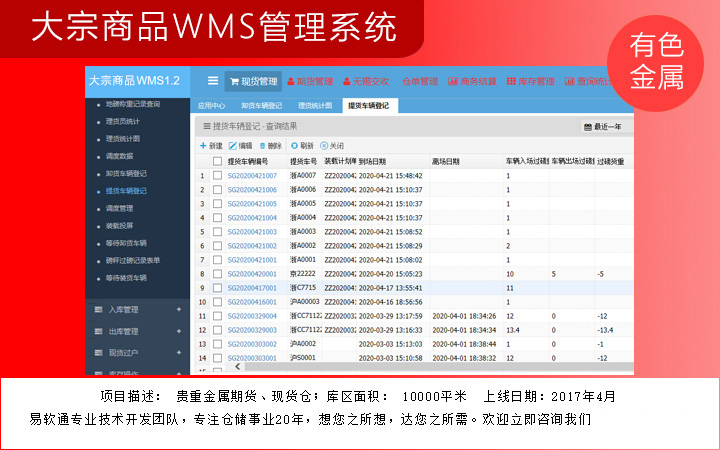Click the horizontal scrollbar left arrow
This screenshot has height=450, width=720.
click(x=237, y=366)
